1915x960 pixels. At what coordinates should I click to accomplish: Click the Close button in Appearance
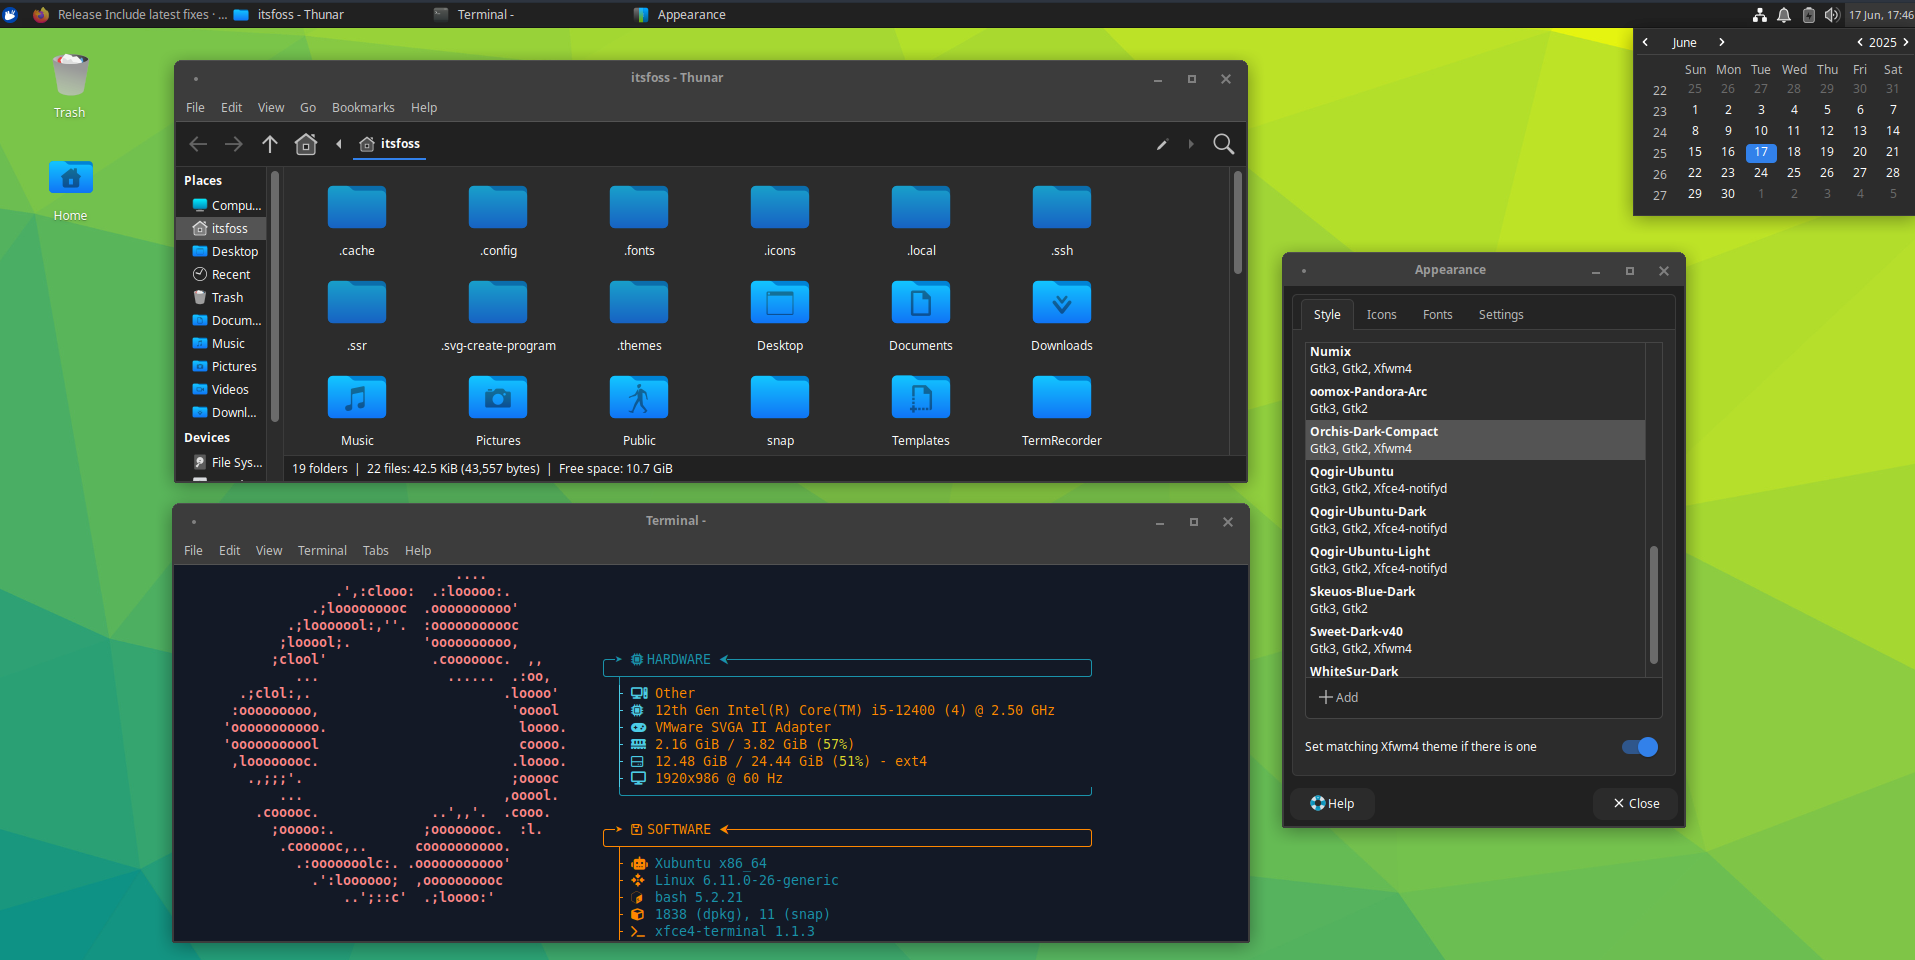click(1636, 804)
